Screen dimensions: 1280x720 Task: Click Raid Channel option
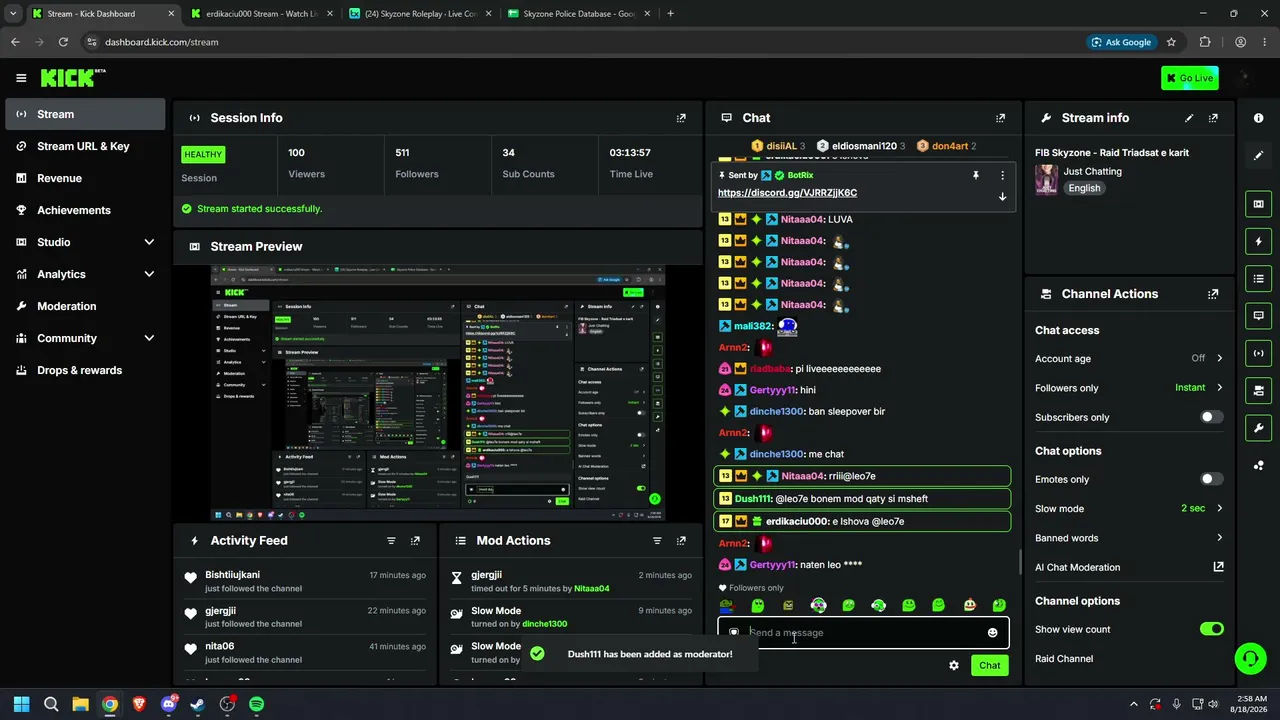1064,659
